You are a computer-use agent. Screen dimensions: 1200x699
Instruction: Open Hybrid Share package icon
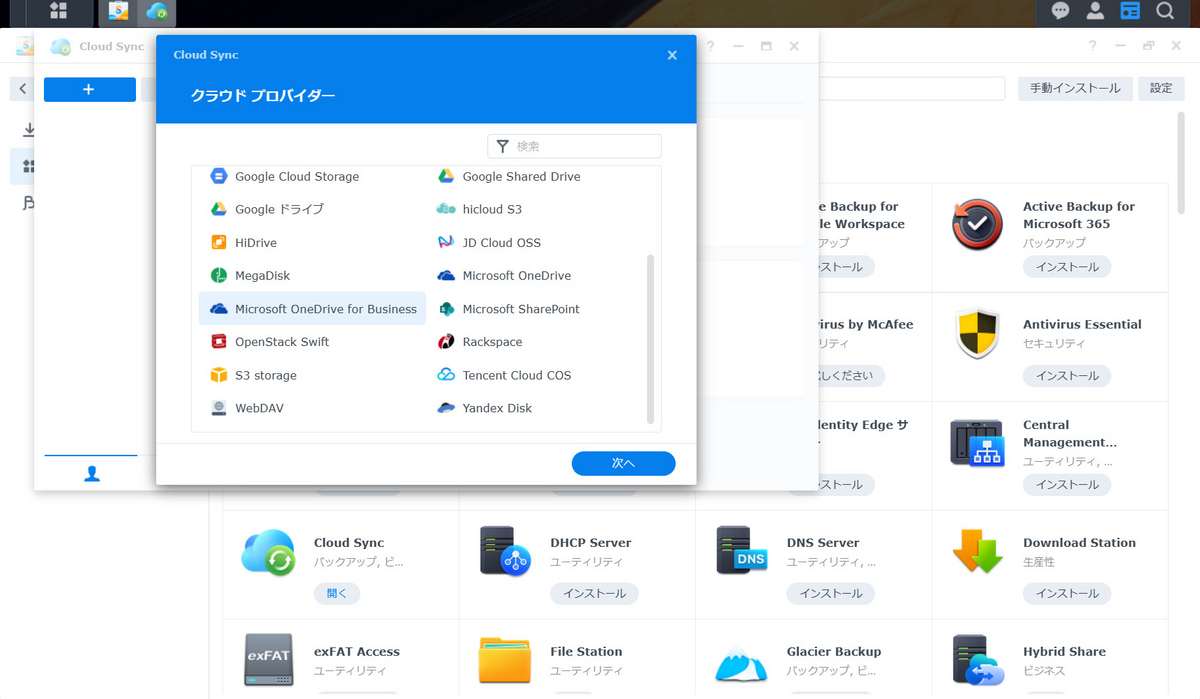point(977,660)
